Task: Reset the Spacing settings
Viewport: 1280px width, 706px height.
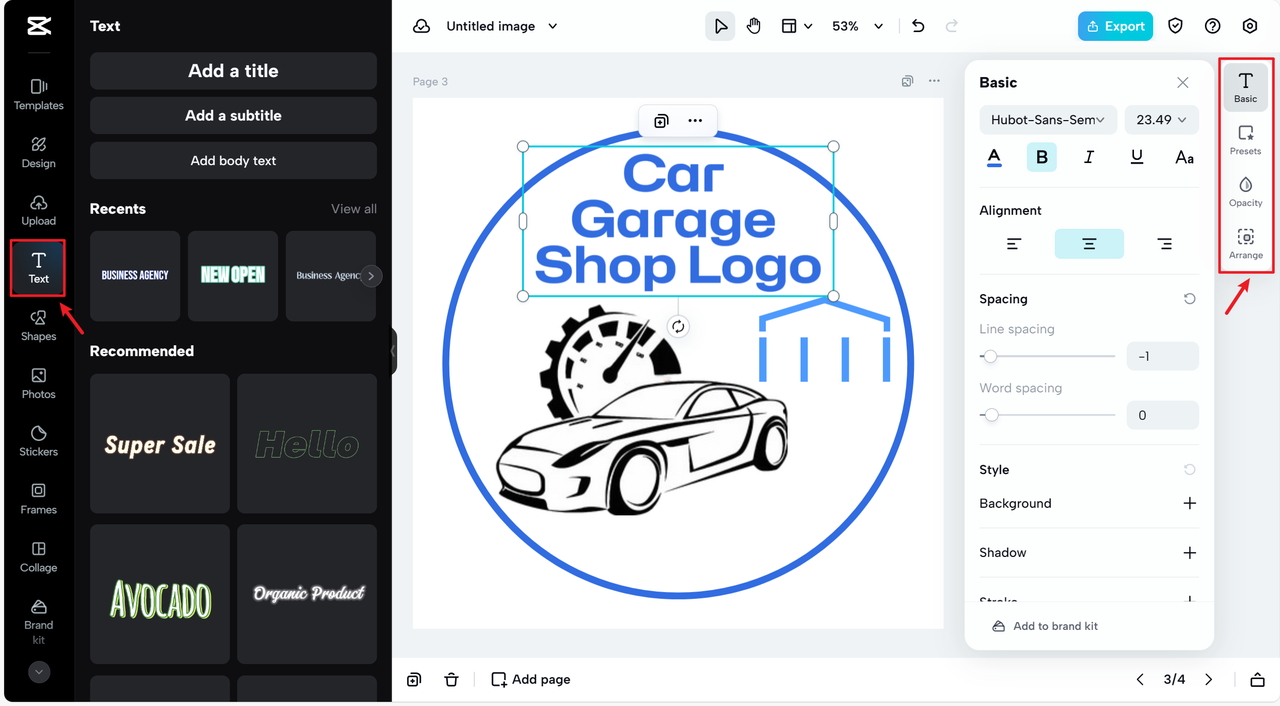Action: [1189, 299]
